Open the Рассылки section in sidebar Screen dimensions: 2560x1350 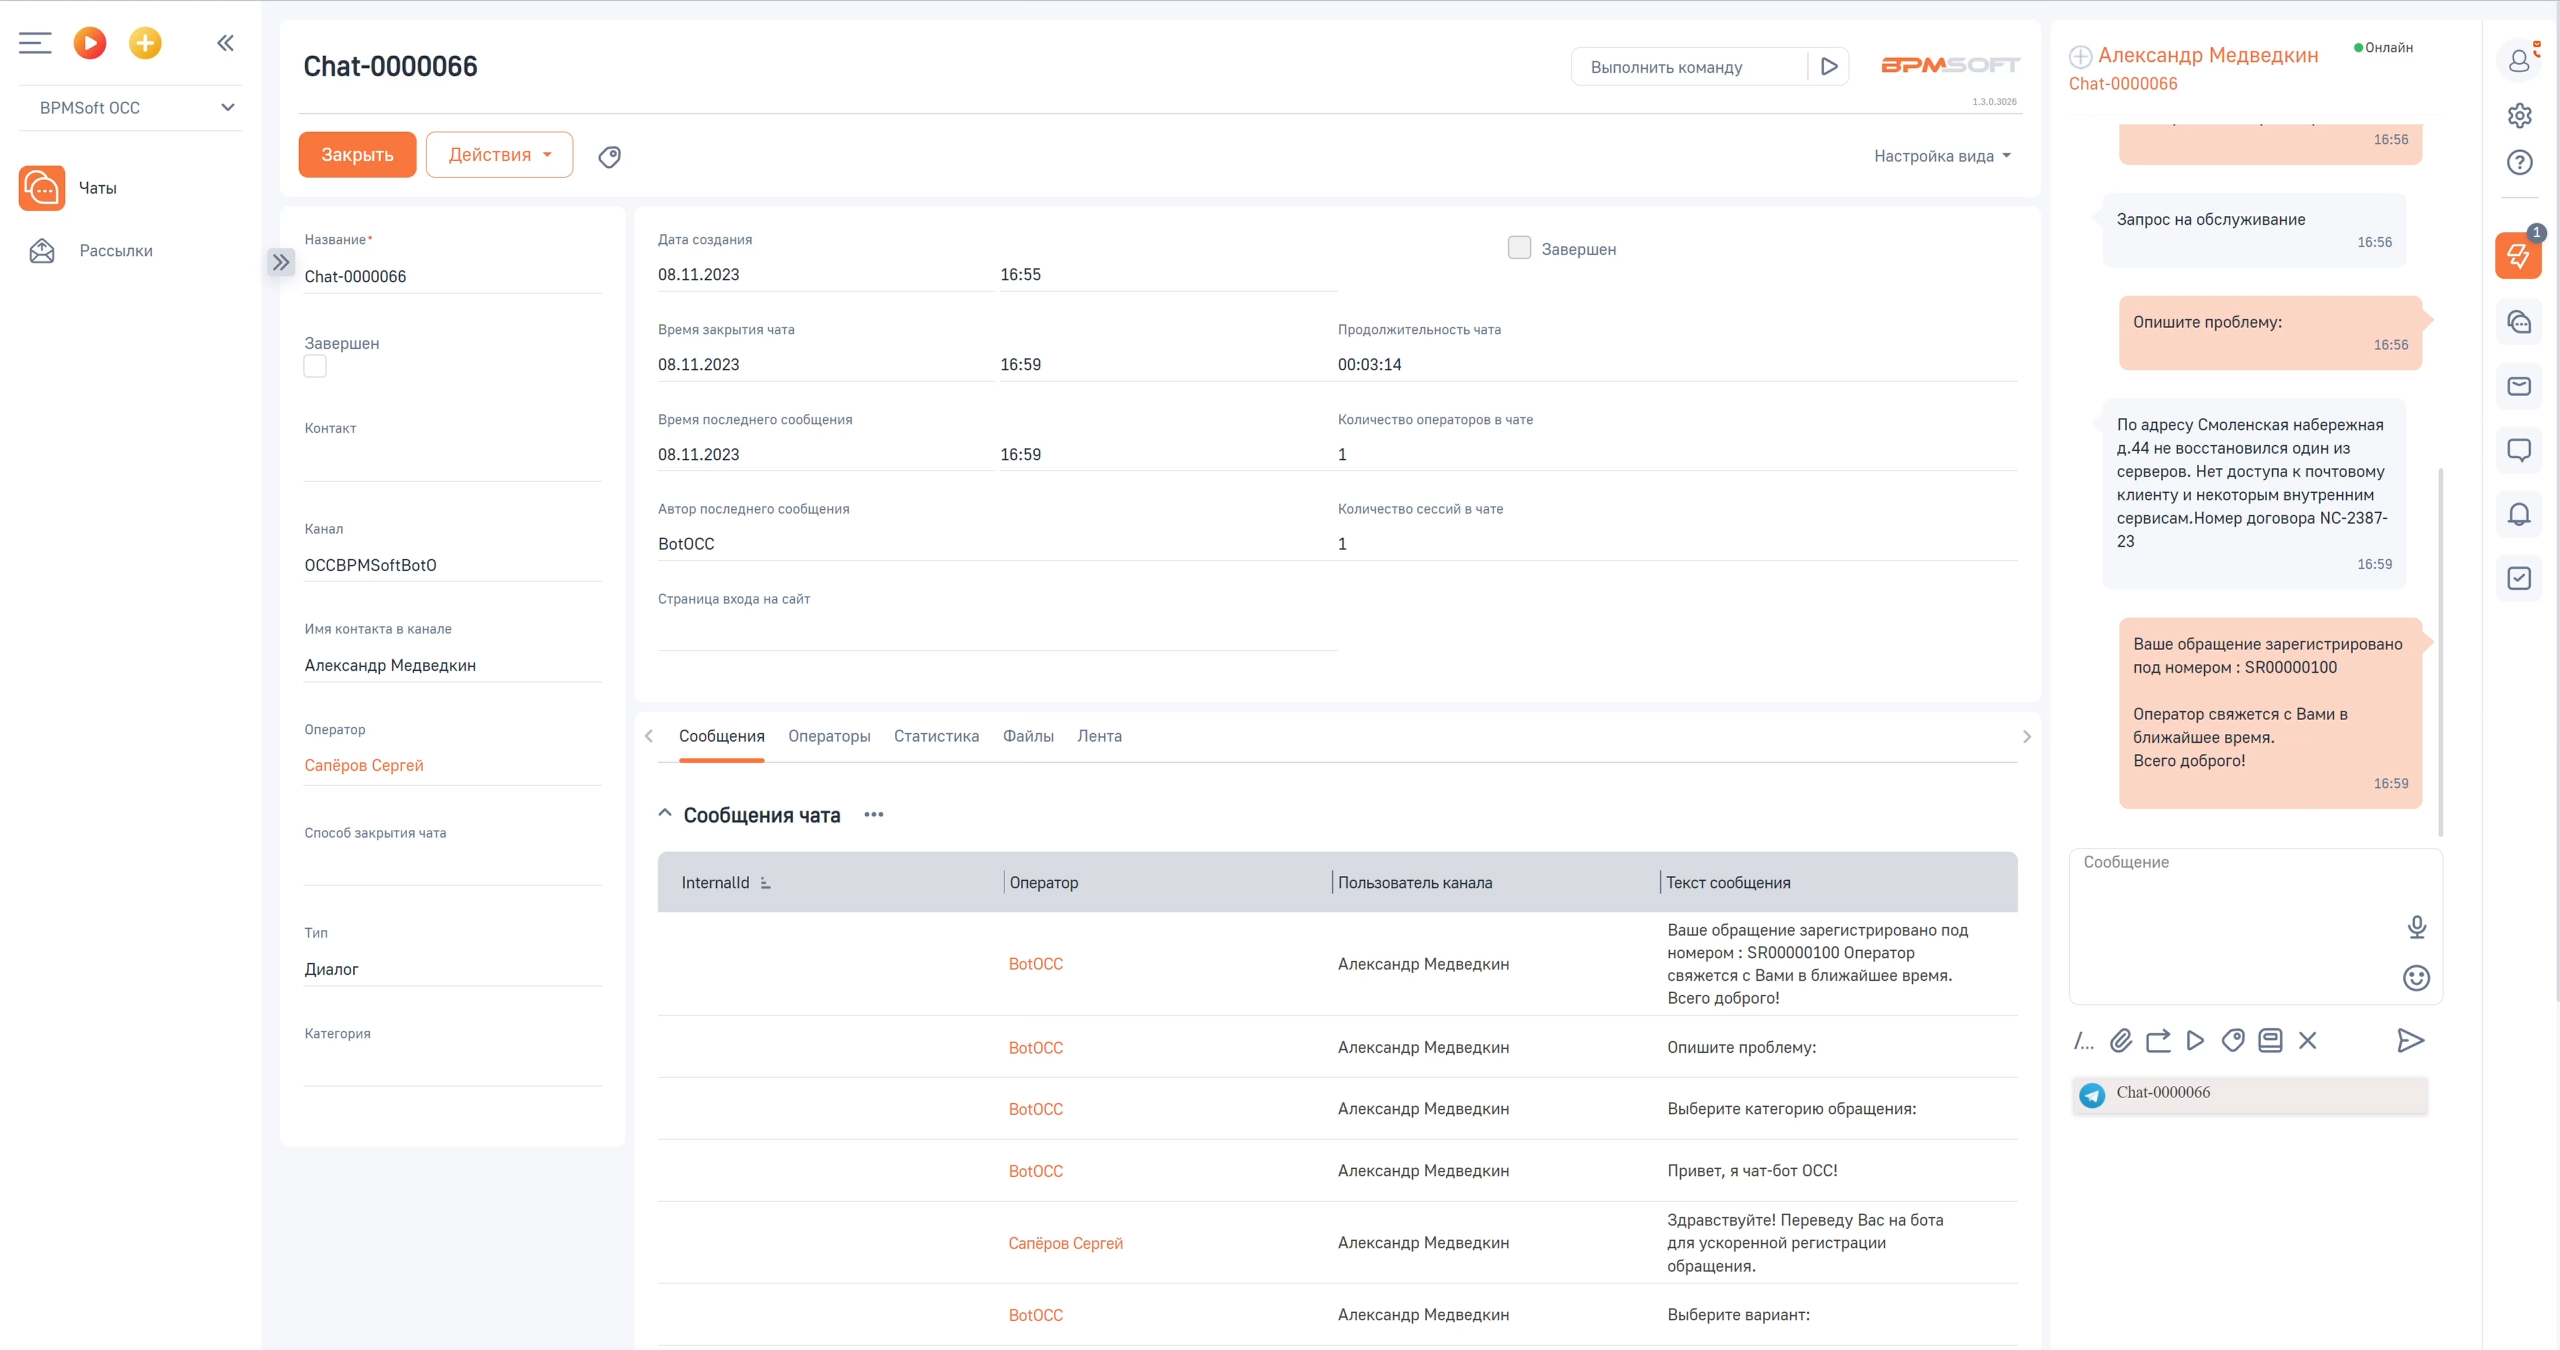116,251
